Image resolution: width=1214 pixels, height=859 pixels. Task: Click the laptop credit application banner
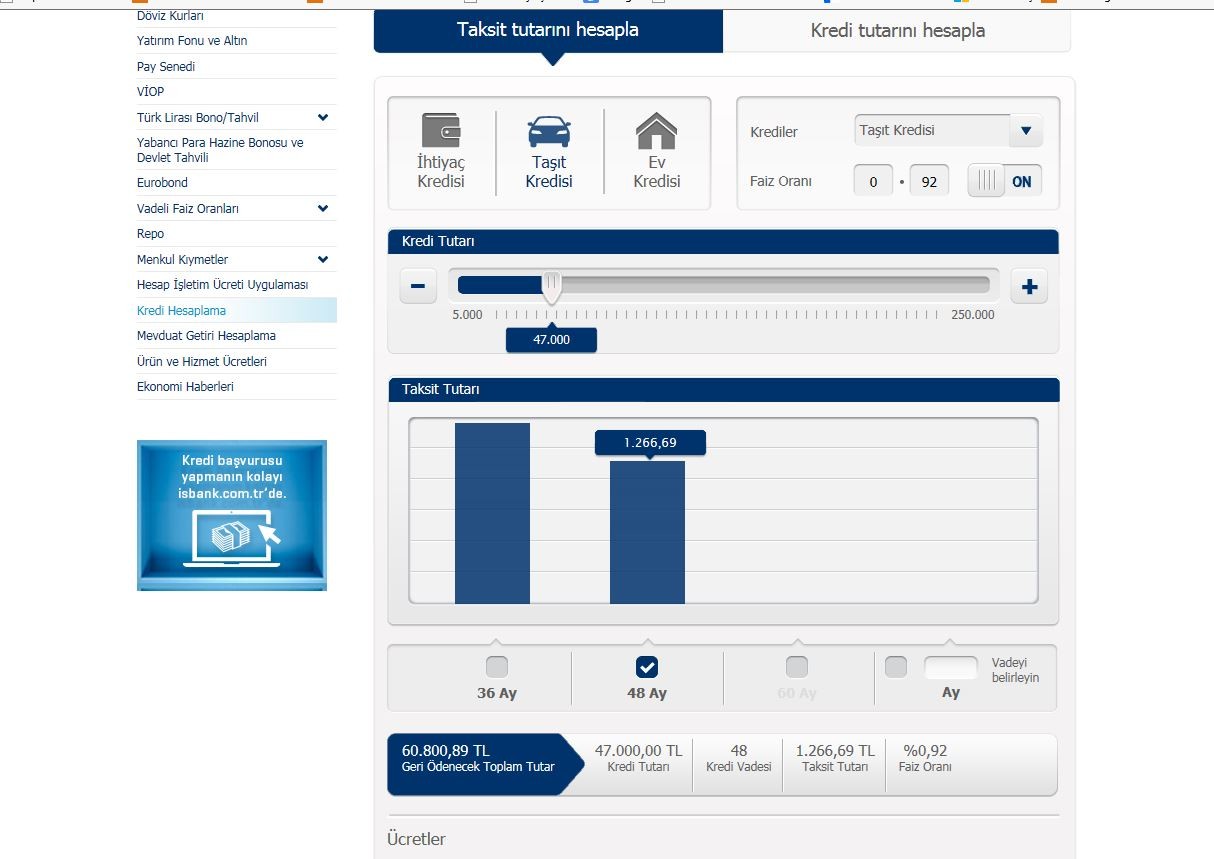232,515
